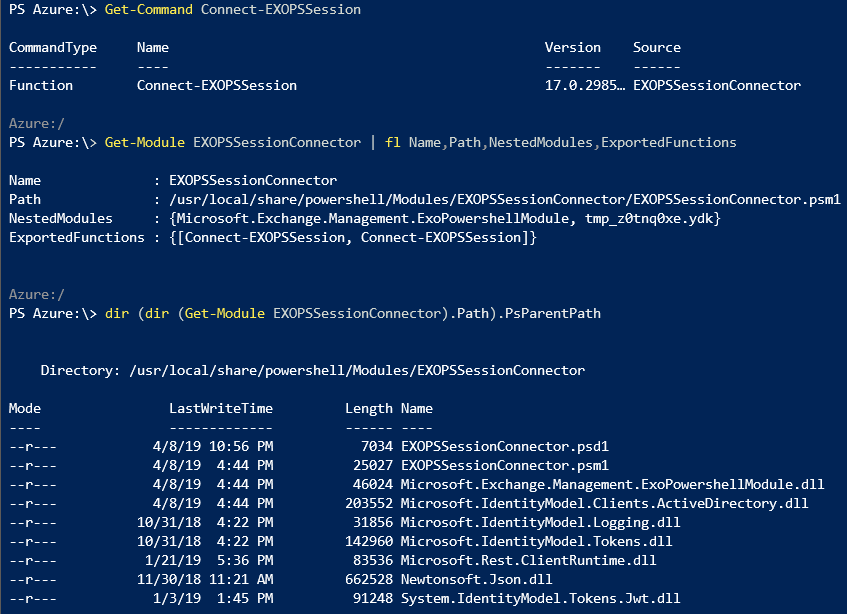This screenshot has height=614, width=847.
Task: Select the Microsoft.Exchange.Management.ExoPowershellModule.dll entry
Action: (612, 484)
